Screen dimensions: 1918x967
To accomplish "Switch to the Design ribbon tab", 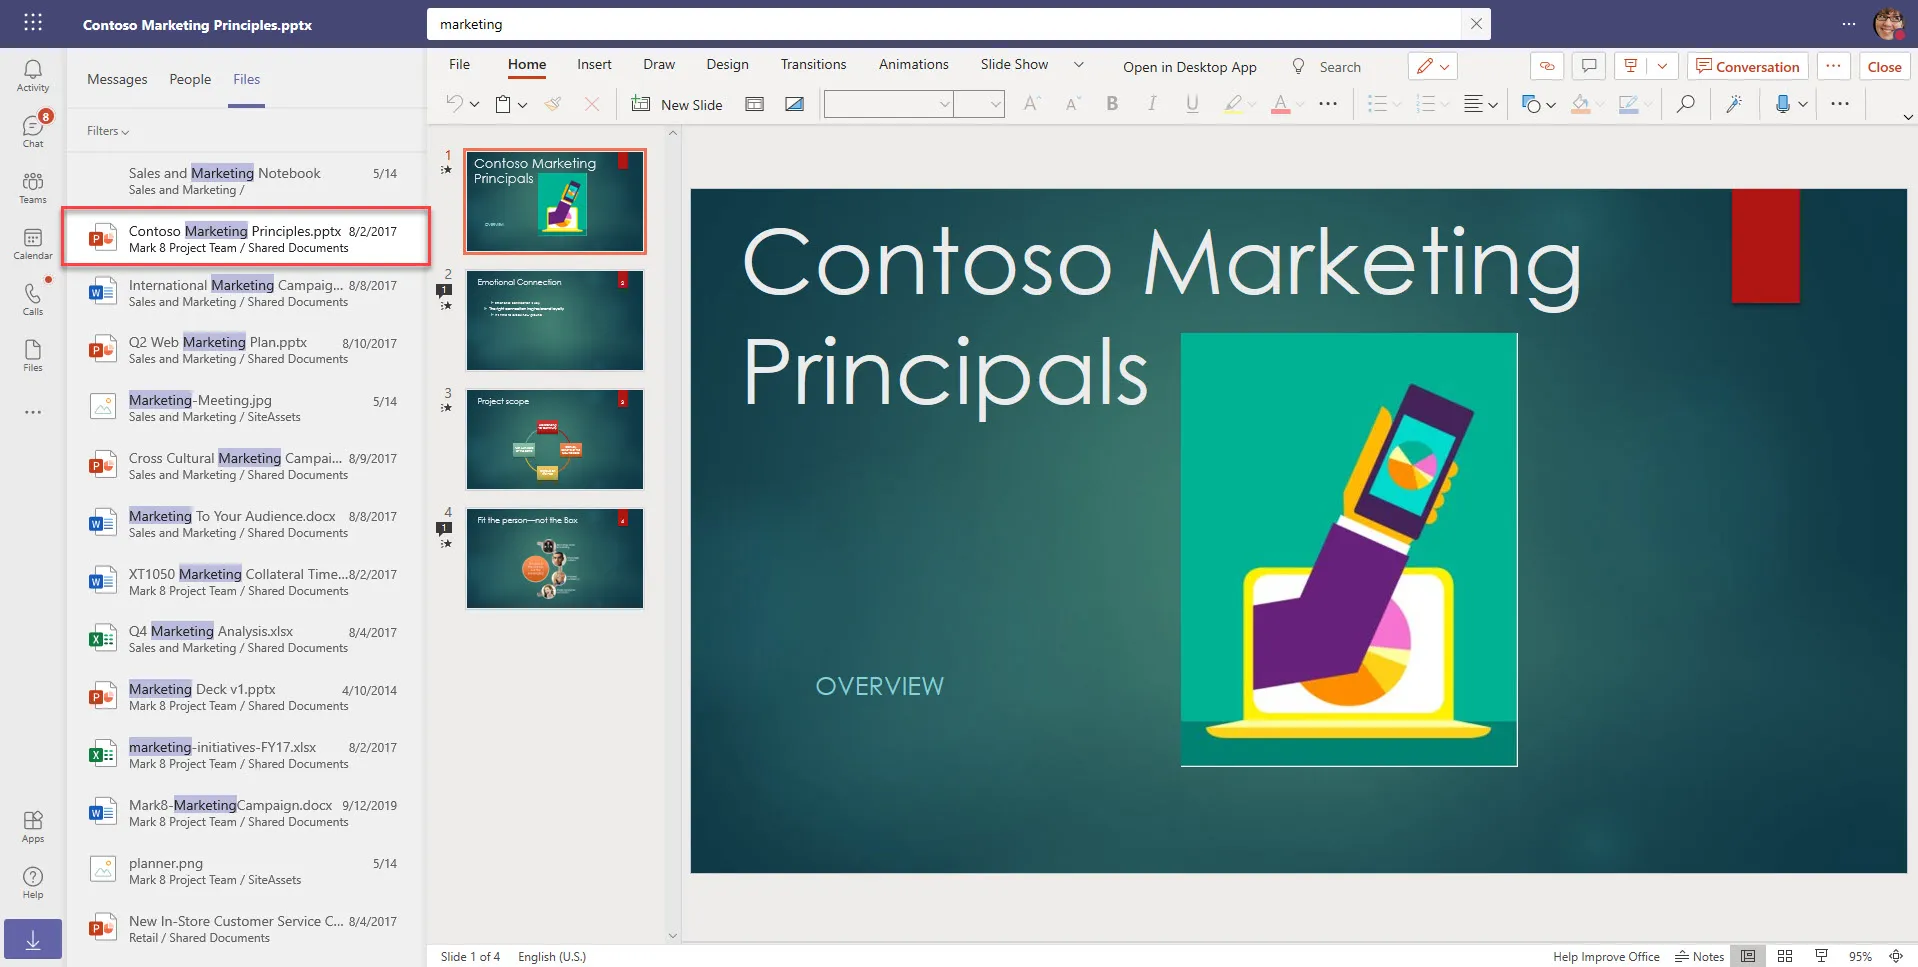I will click(x=727, y=64).
